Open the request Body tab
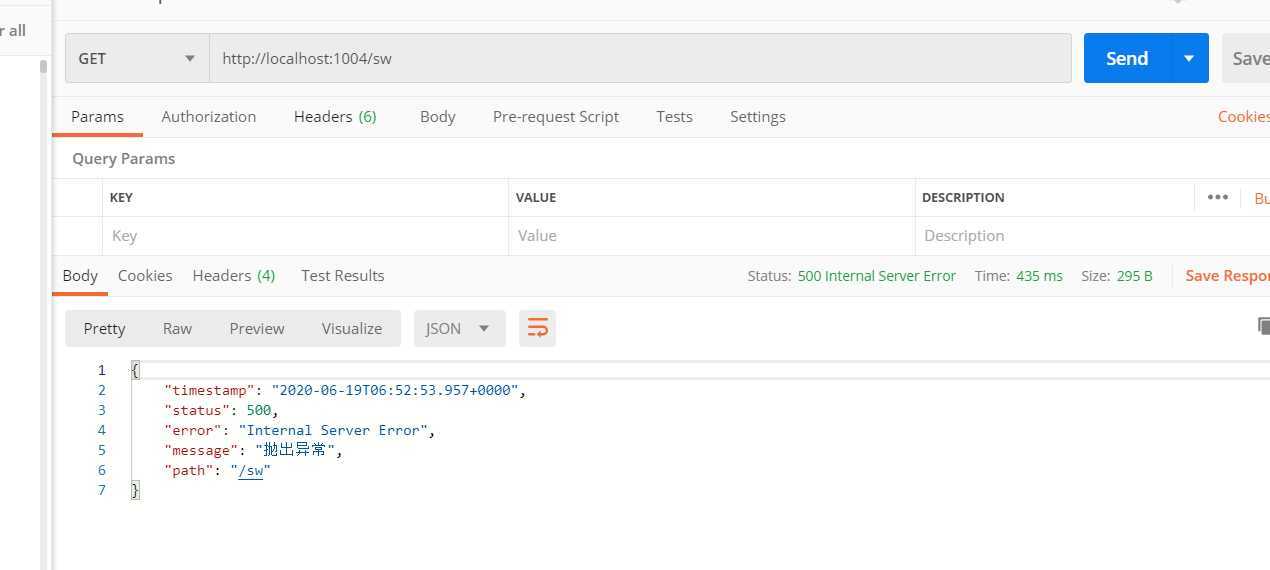Viewport: 1270px width, 570px height. tap(438, 117)
